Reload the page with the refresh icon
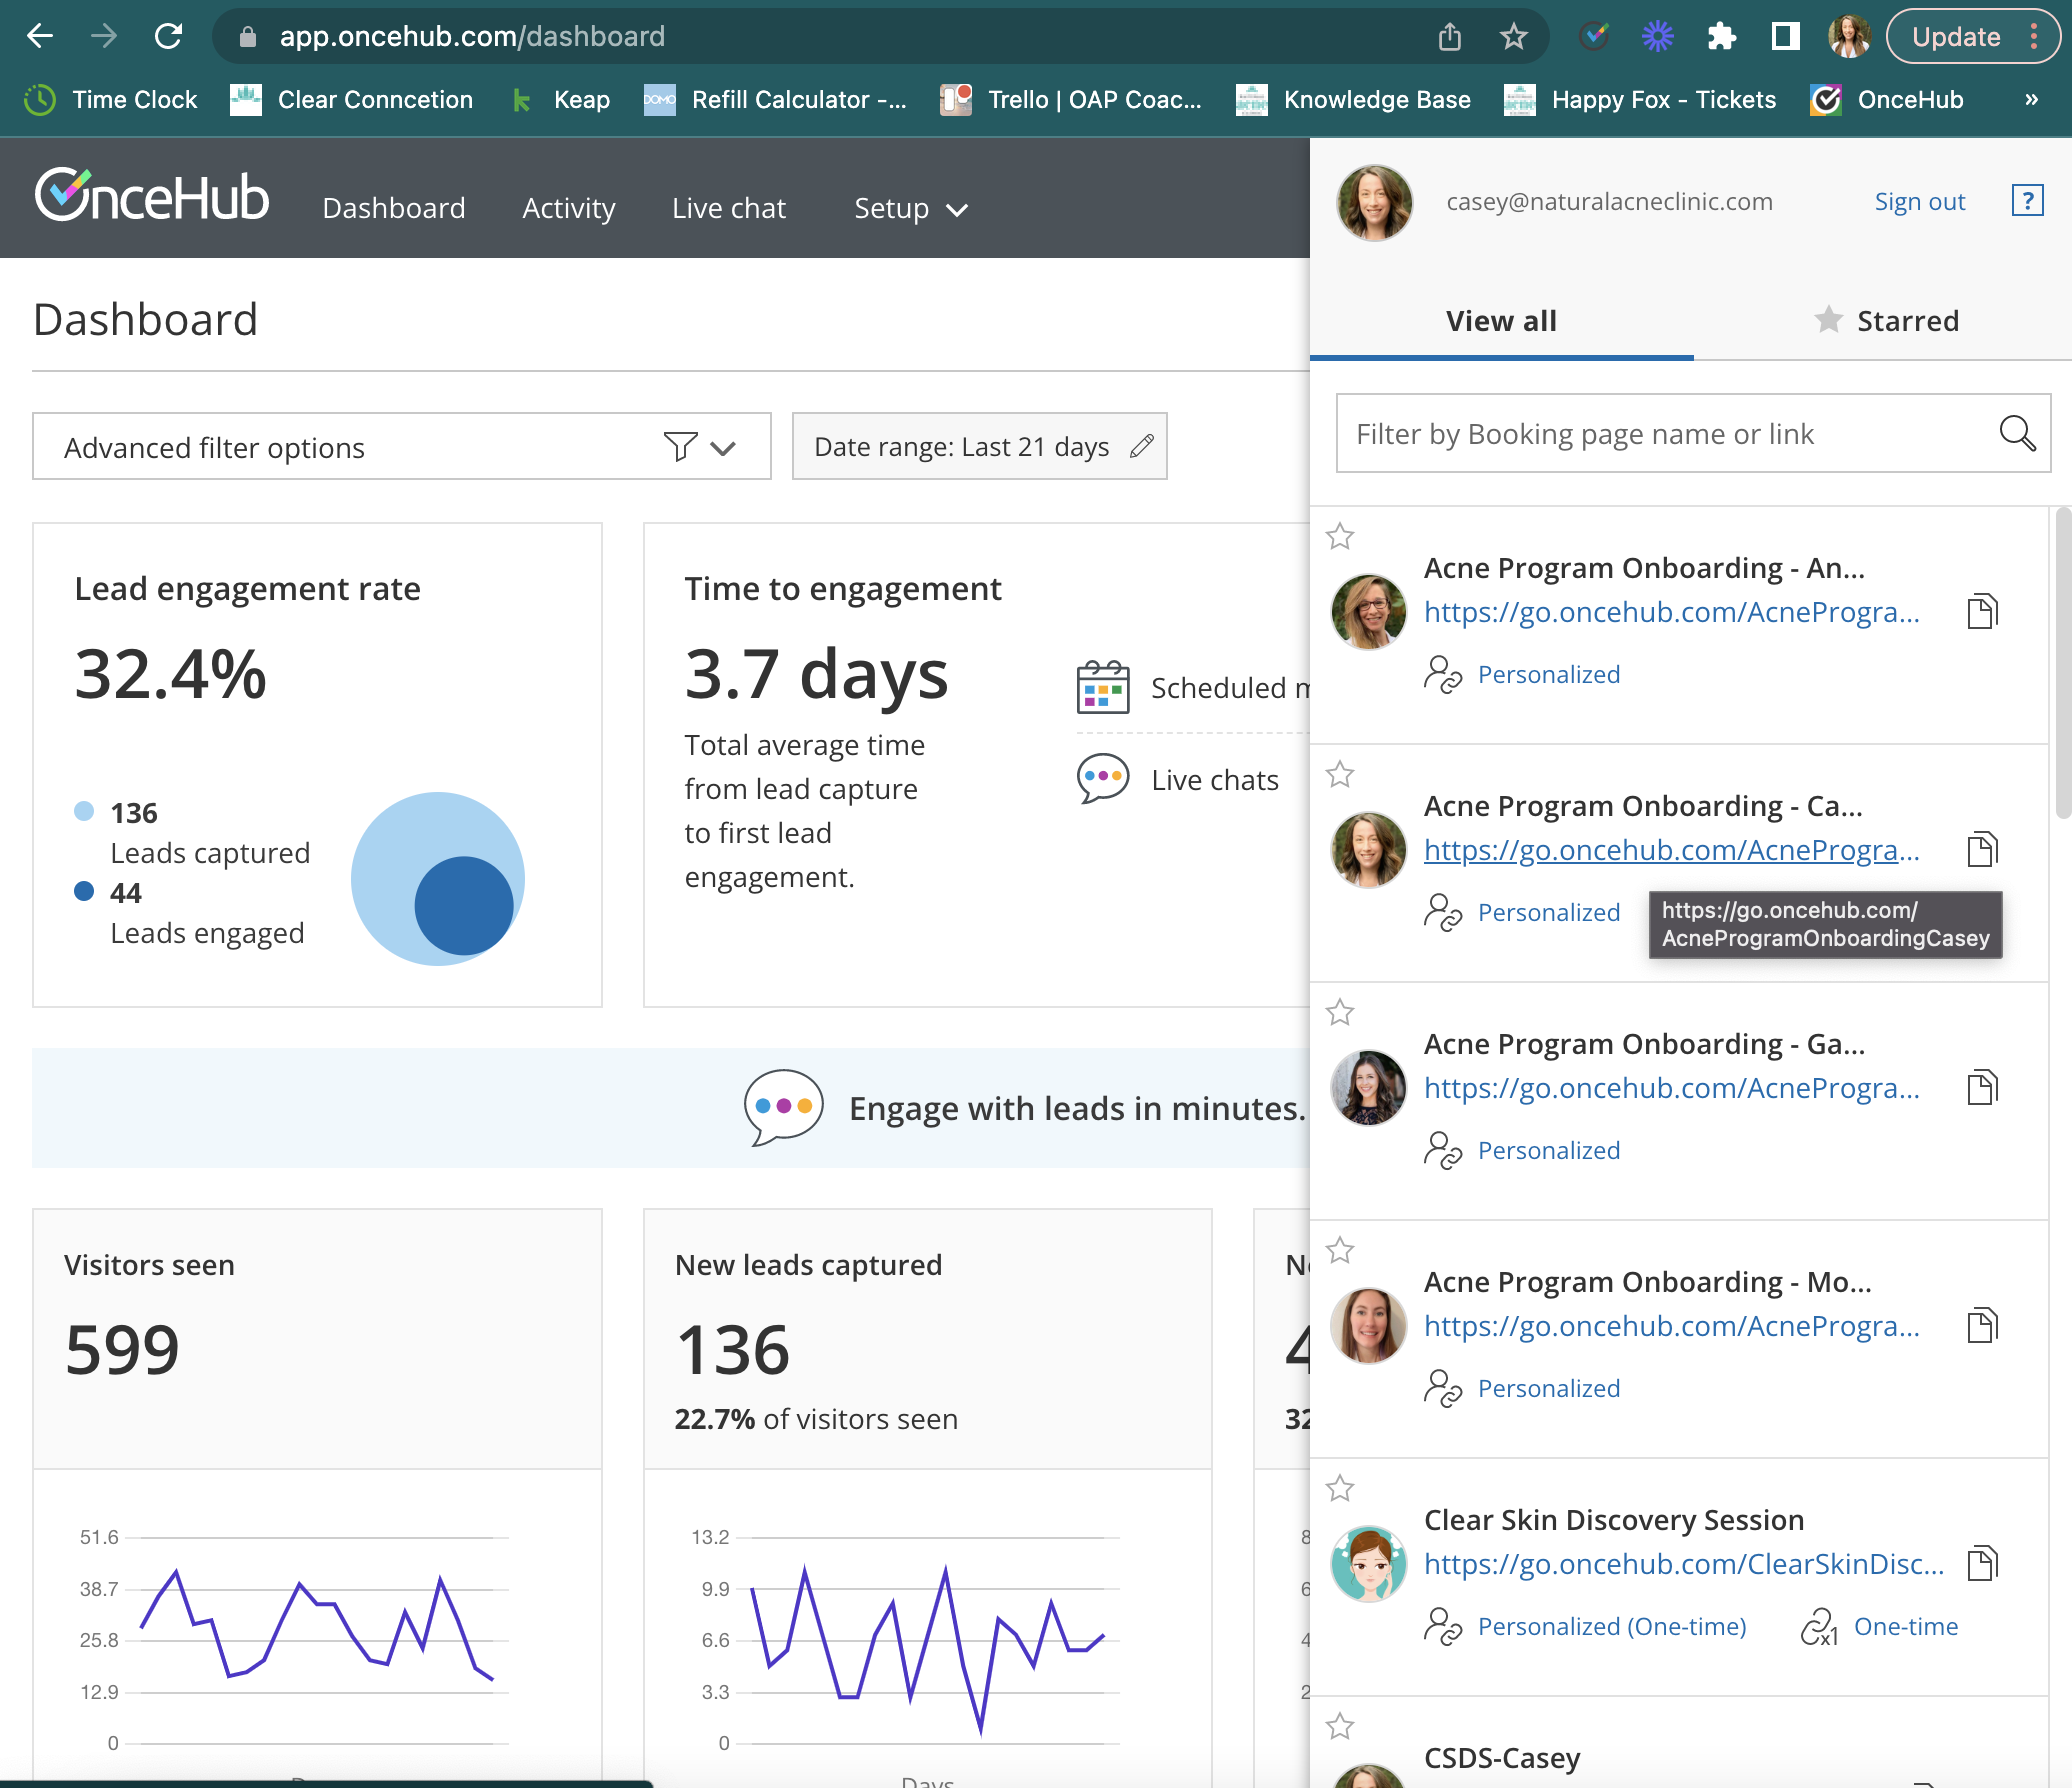The height and width of the screenshot is (1788, 2072). click(x=168, y=37)
